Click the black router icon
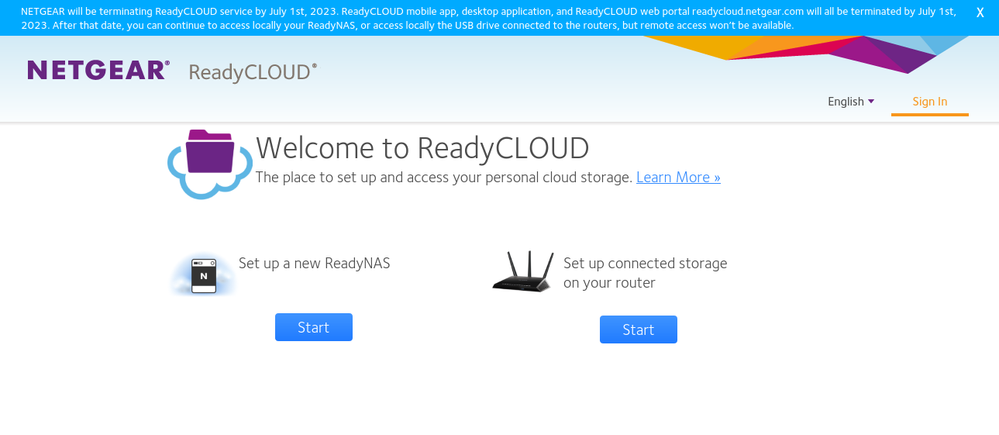The image size is (999, 435). tap(522, 272)
